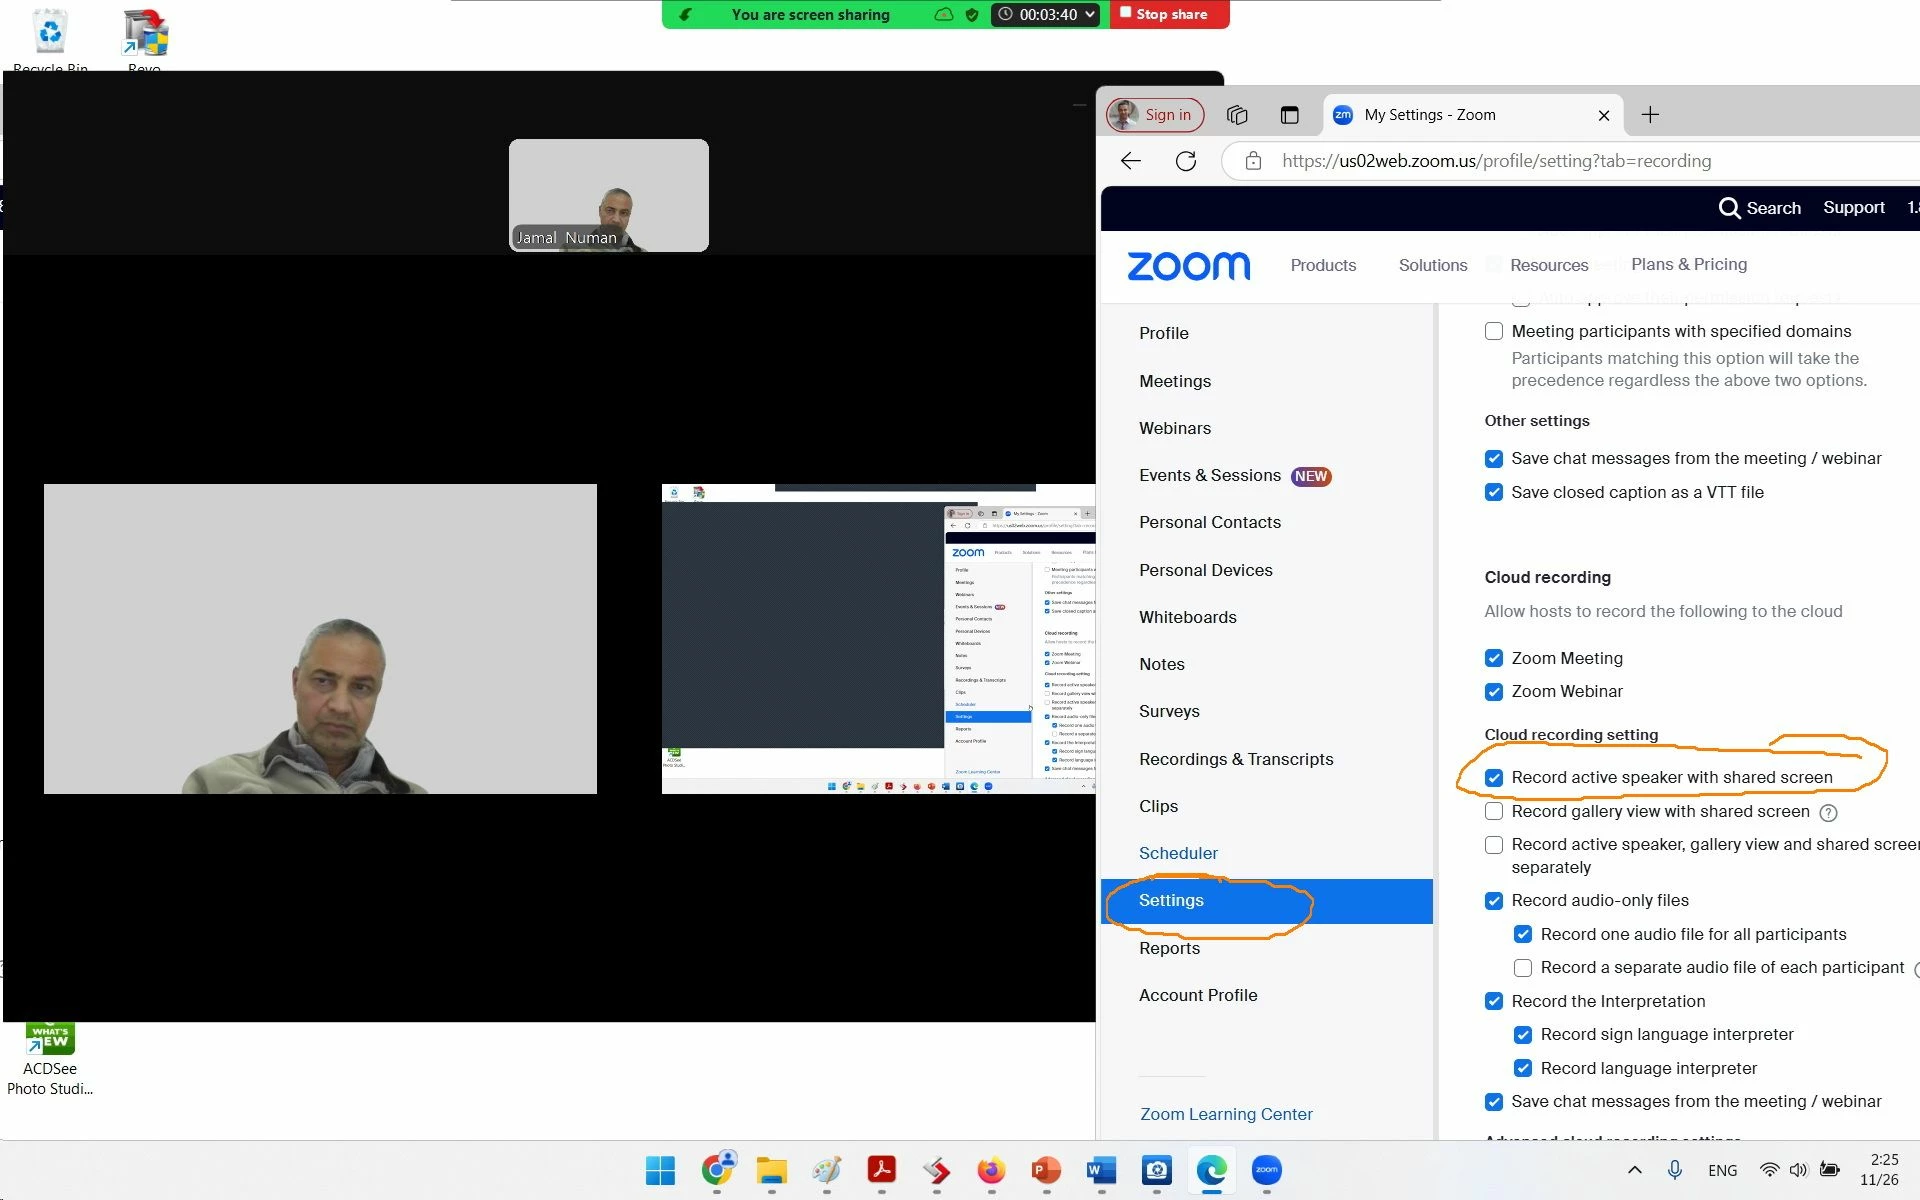
Task: Open the tab actions menu icon
Action: 1289,115
